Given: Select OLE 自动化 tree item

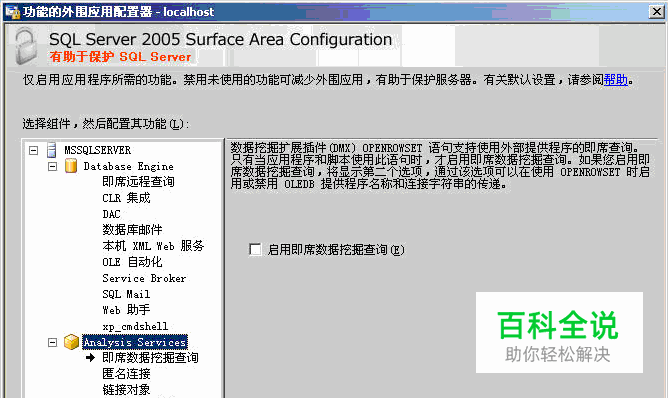Looking at the screenshot, I should point(132,262).
